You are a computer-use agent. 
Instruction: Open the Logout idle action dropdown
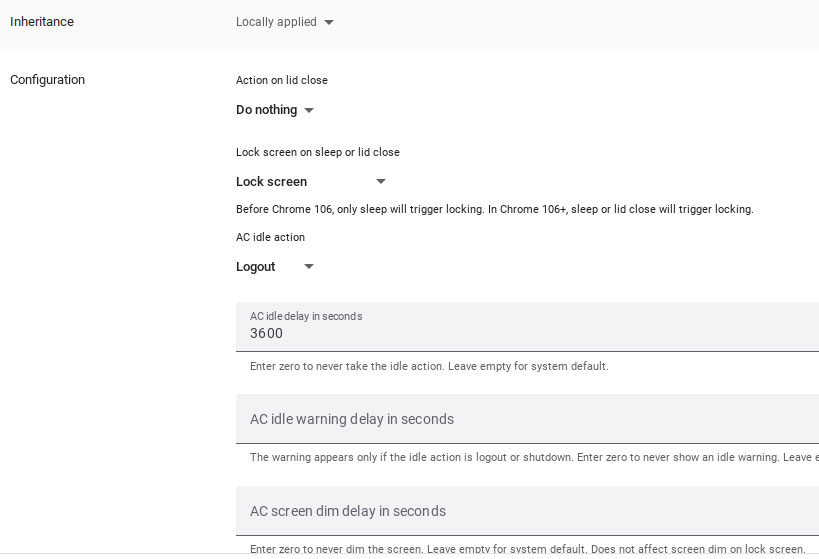[x=256, y=267]
